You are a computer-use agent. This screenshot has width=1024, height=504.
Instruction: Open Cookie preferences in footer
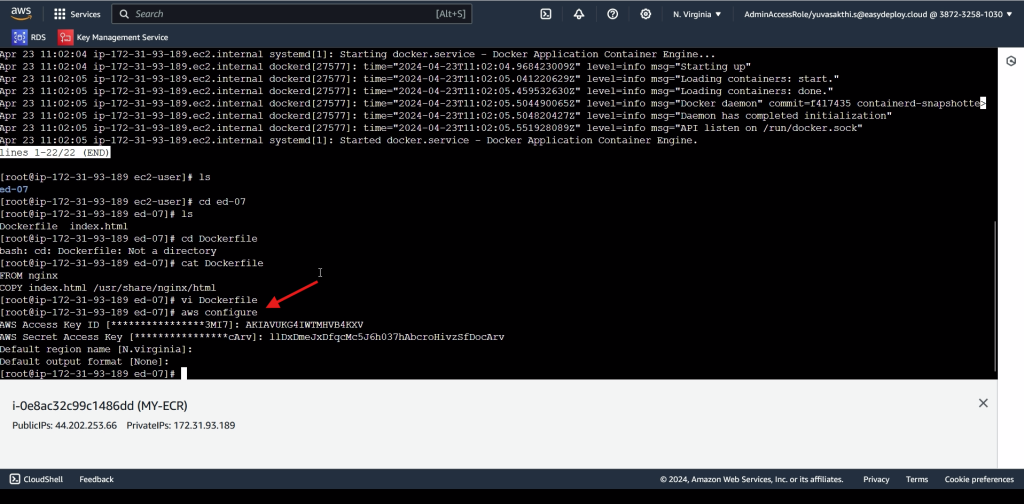pyautogui.click(x=979, y=480)
